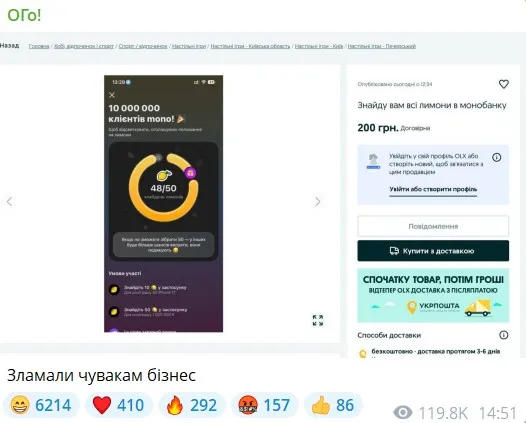The width and height of the screenshot is (526, 423).
Task: Open info icon in OLX profile notice
Action: [496, 157]
